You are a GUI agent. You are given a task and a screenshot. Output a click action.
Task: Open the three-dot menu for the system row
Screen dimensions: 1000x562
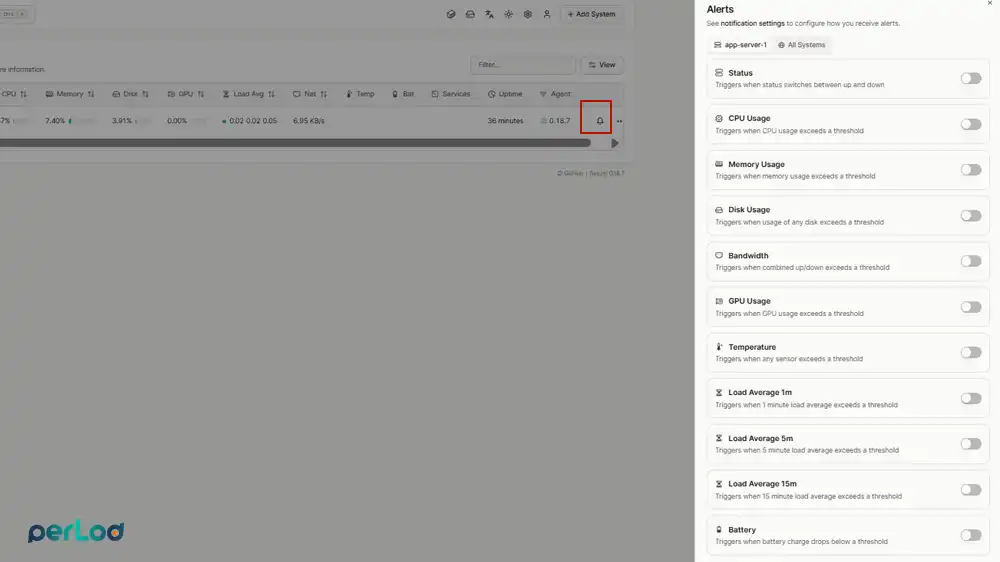619,121
